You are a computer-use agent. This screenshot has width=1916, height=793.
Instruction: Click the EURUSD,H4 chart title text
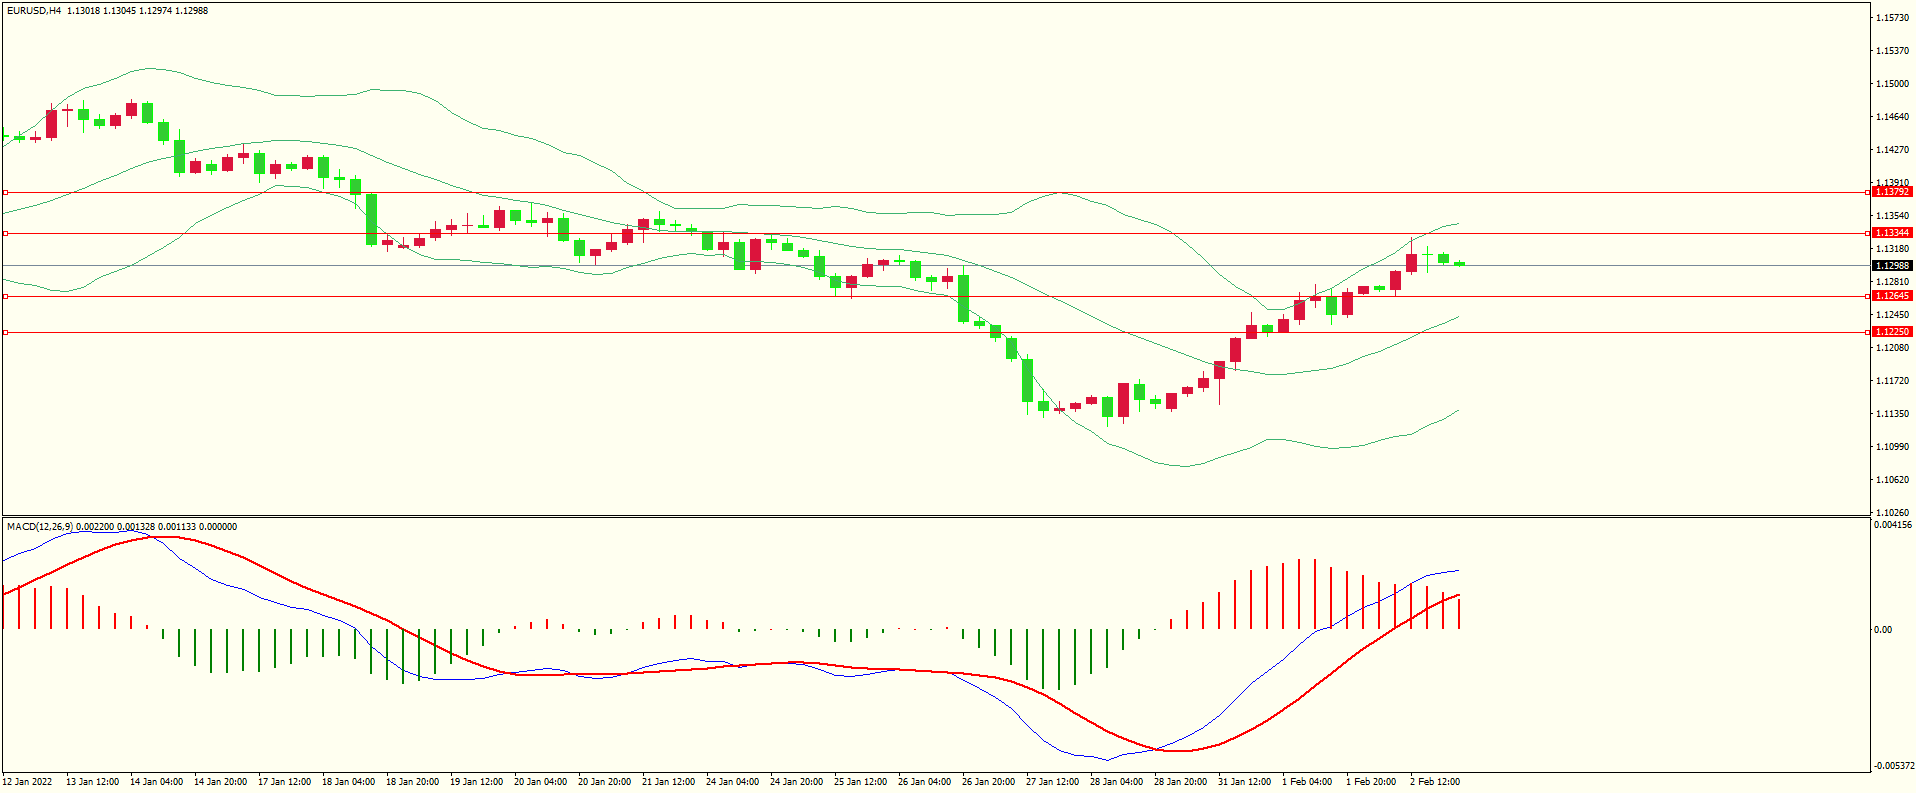[34, 11]
